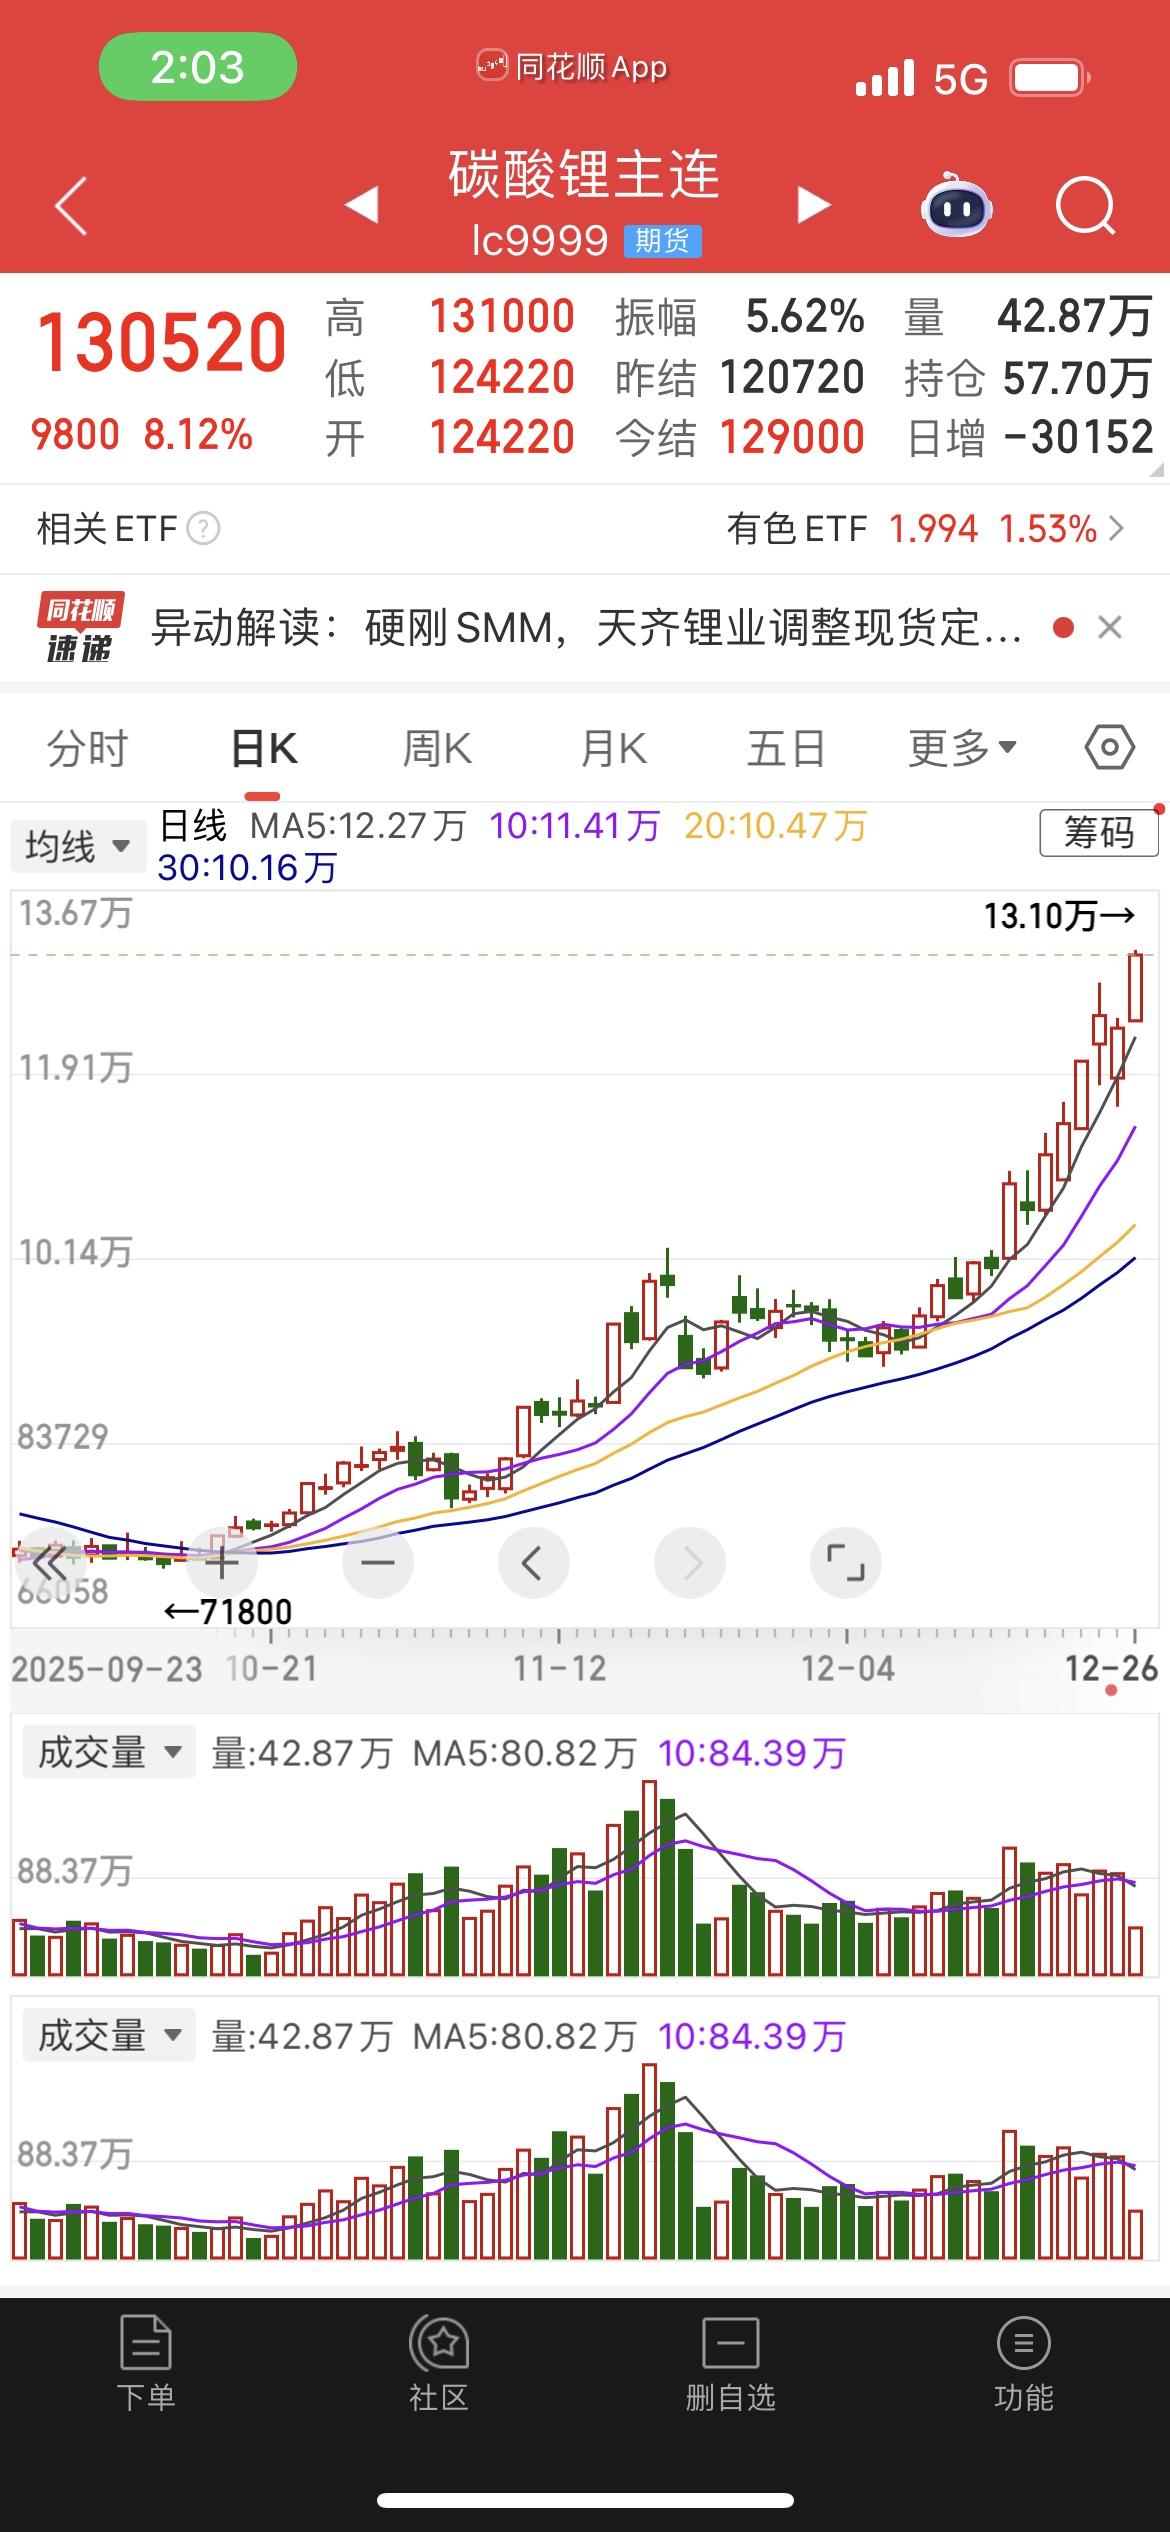Zoom out the chart with minus button
Image resolution: width=1170 pixels, height=2532 pixels.
coord(377,1562)
